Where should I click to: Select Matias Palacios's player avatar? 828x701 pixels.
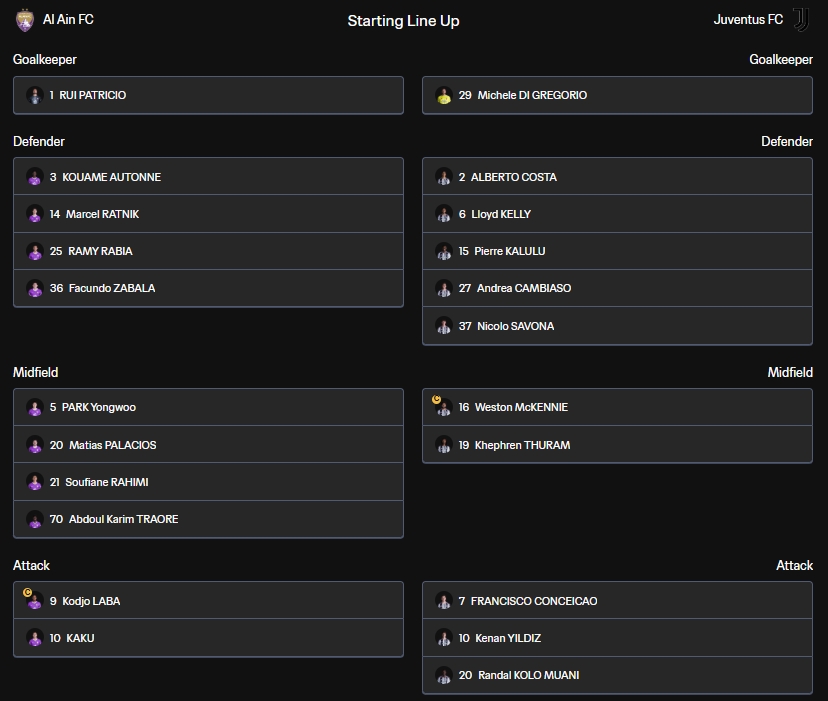pyautogui.click(x=35, y=445)
